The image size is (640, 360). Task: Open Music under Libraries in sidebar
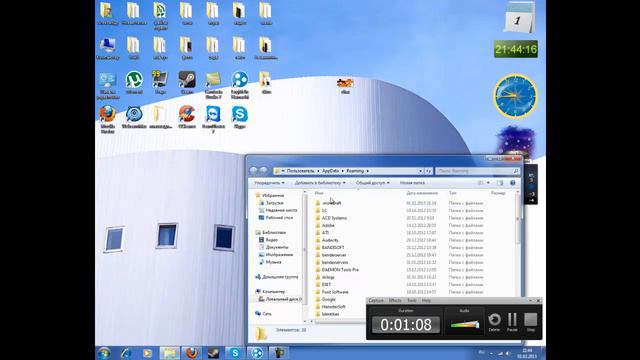point(273,262)
